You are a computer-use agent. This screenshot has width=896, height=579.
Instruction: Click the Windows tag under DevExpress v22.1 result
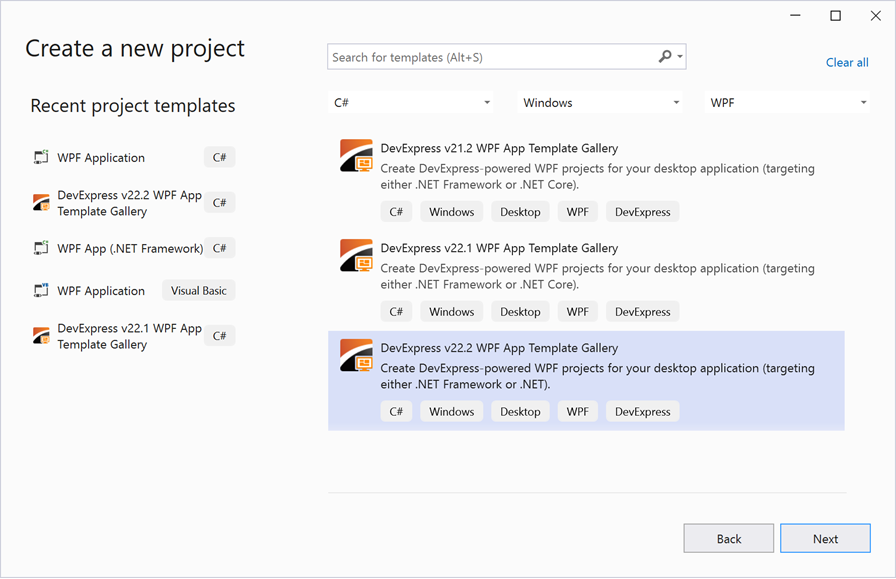(451, 312)
